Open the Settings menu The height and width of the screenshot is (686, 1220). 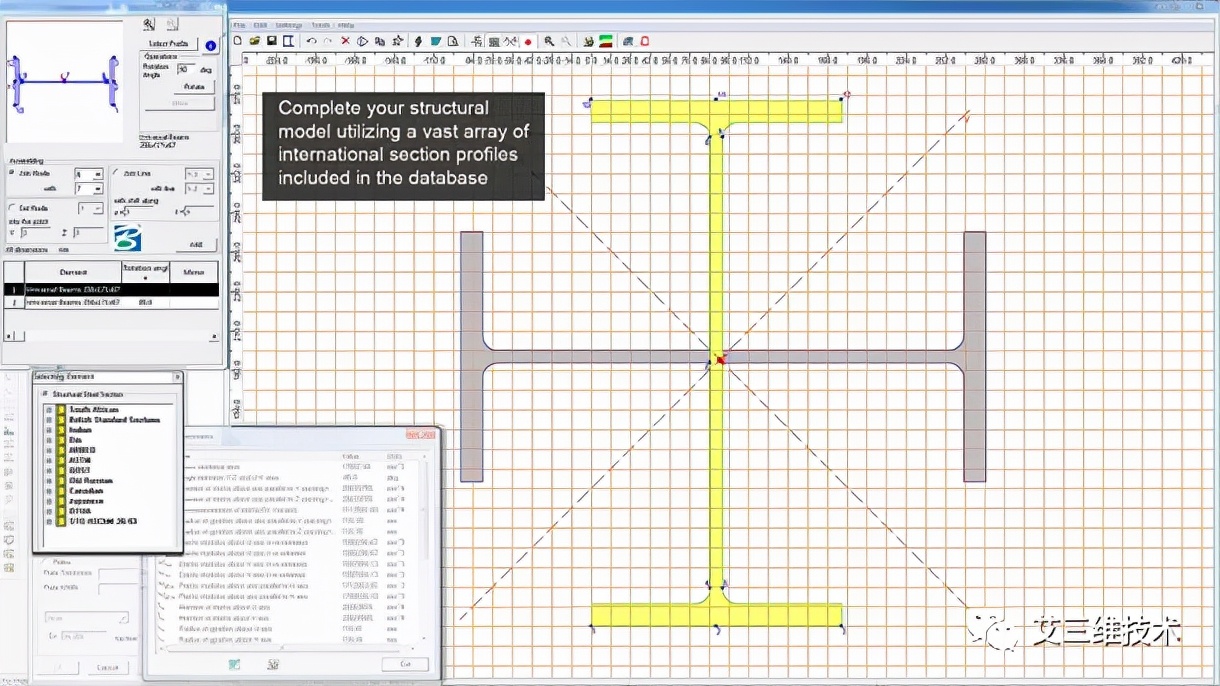289,24
